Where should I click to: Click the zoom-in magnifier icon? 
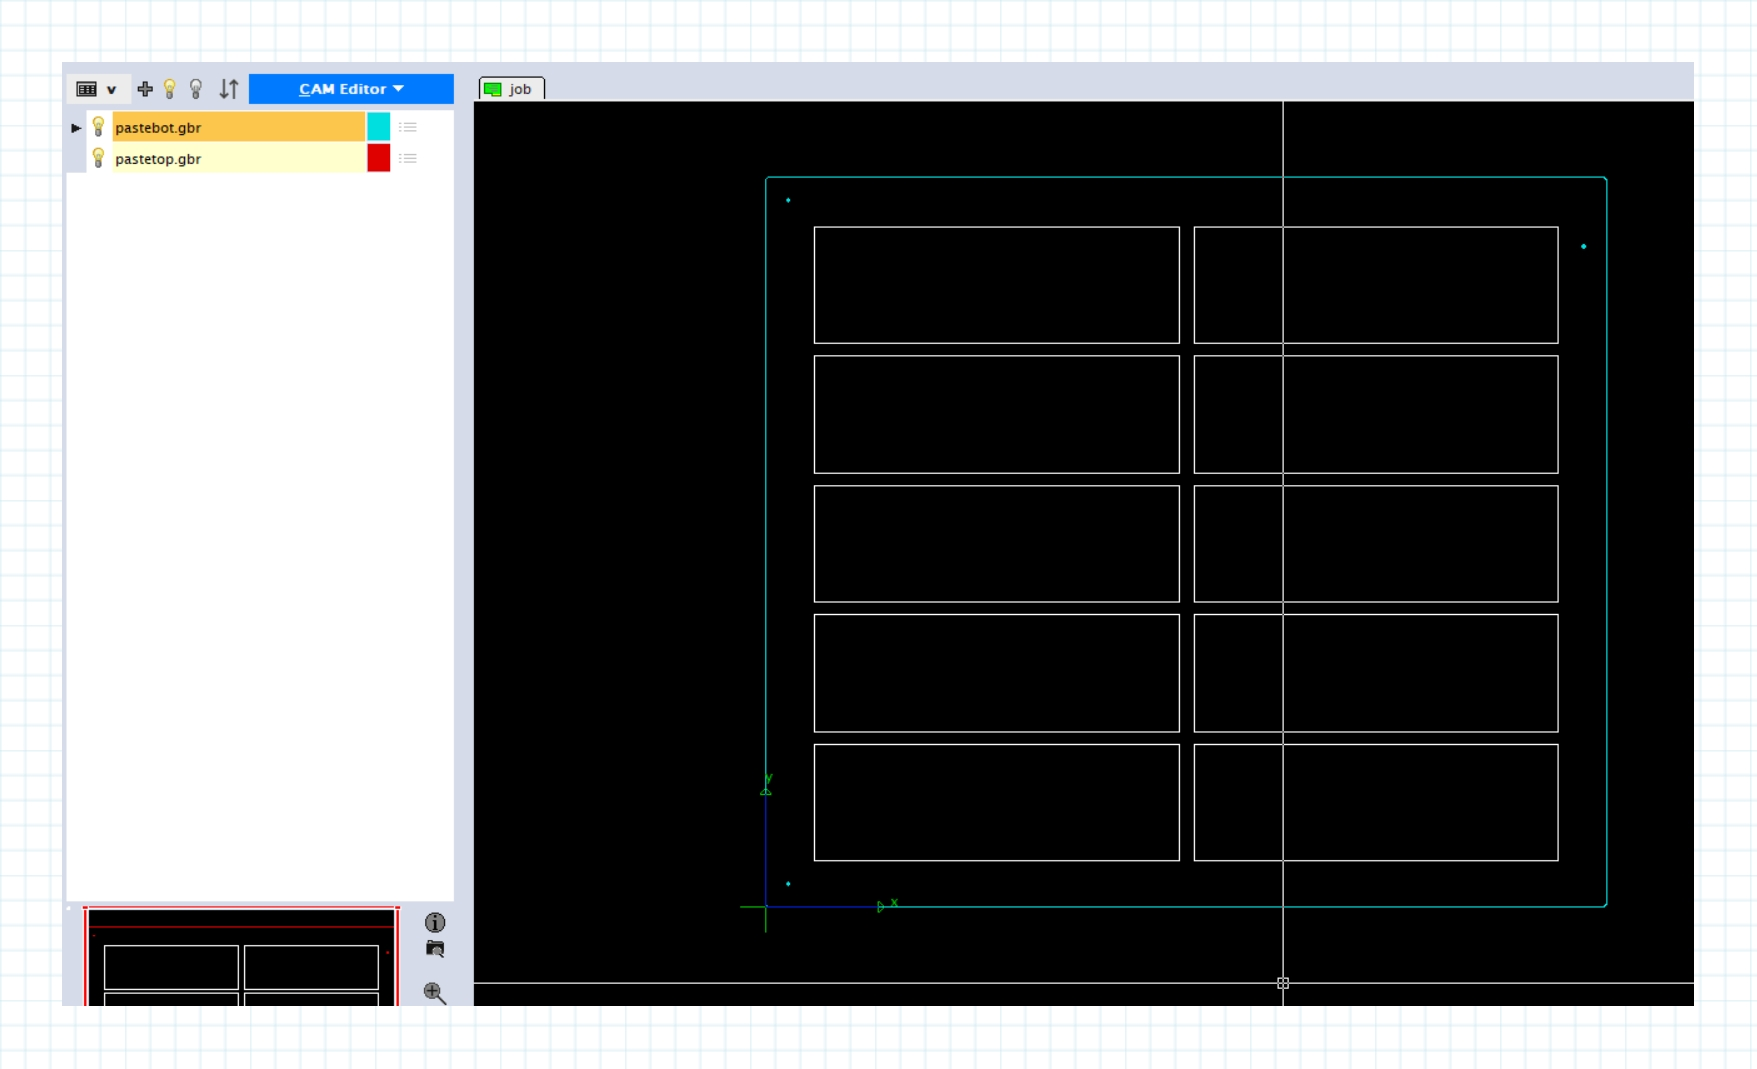[435, 993]
